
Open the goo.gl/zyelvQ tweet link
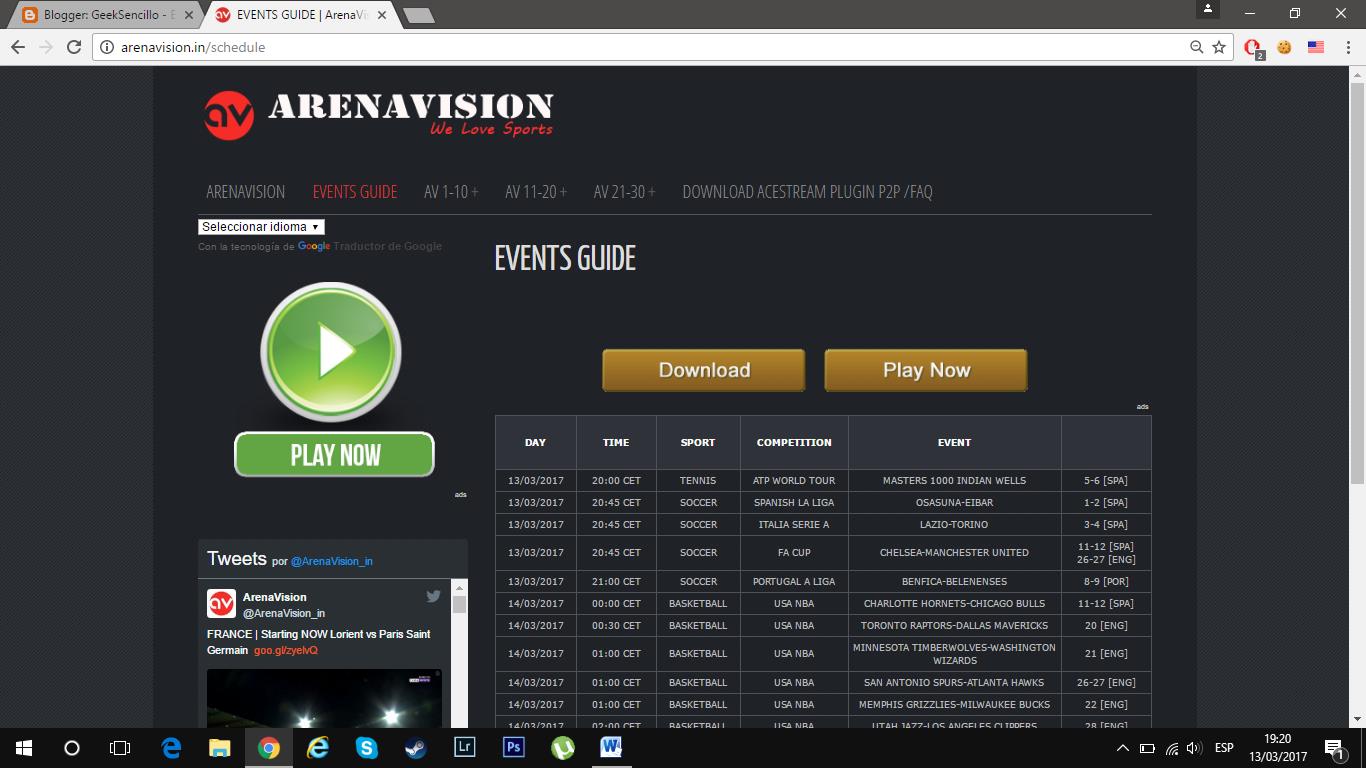285,650
